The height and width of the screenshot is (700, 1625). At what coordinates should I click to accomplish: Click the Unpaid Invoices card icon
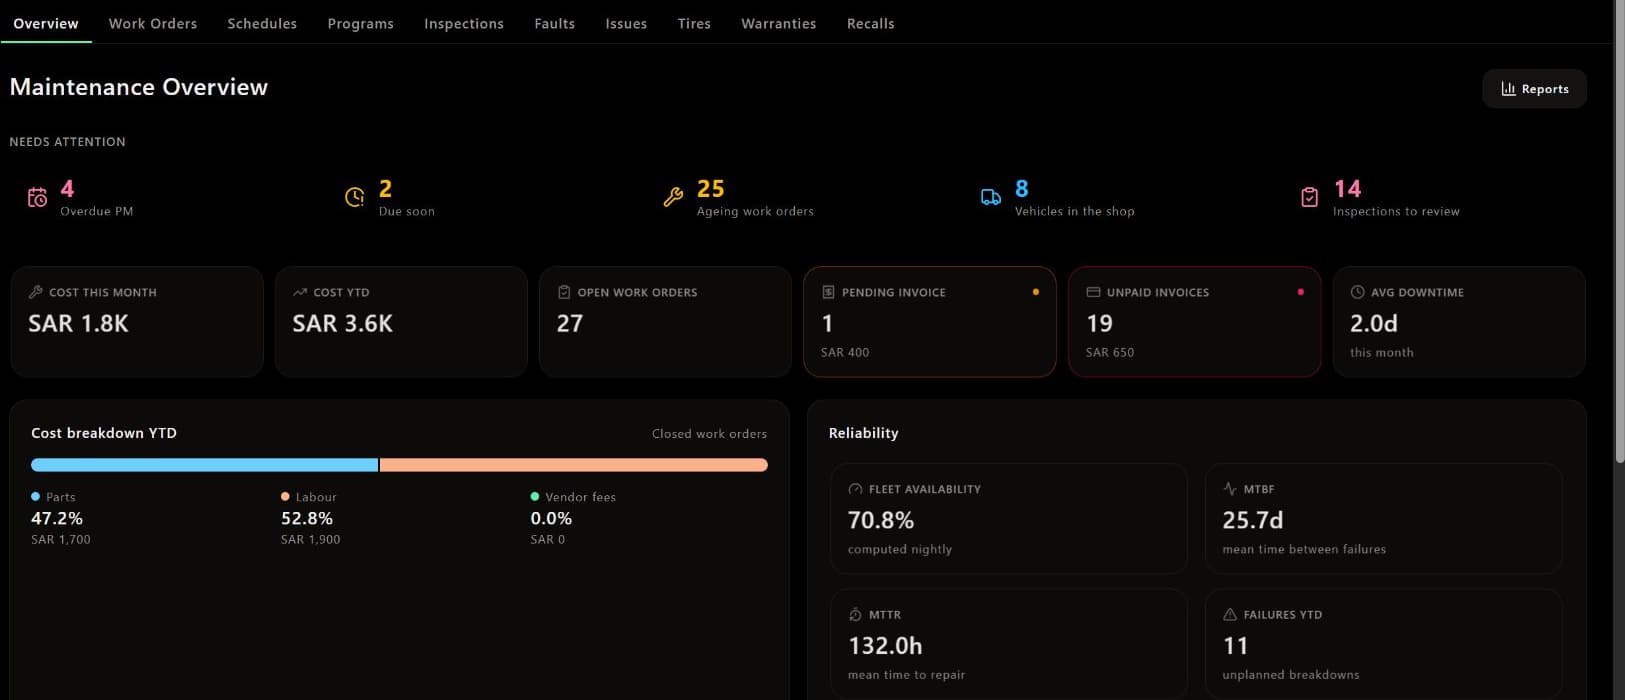pyautogui.click(x=1093, y=292)
